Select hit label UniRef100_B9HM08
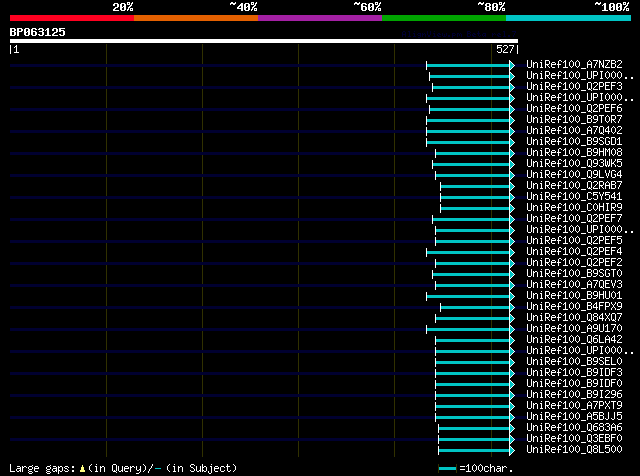The height and width of the screenshot is (476, 640). click(x=574, y=153)
